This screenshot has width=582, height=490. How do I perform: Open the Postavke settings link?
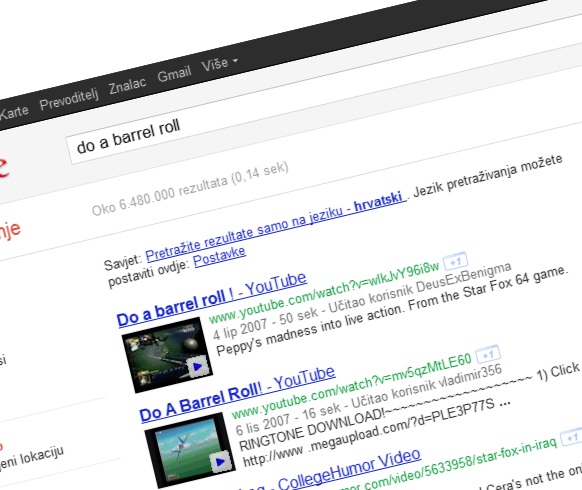(x=219, y=257)
